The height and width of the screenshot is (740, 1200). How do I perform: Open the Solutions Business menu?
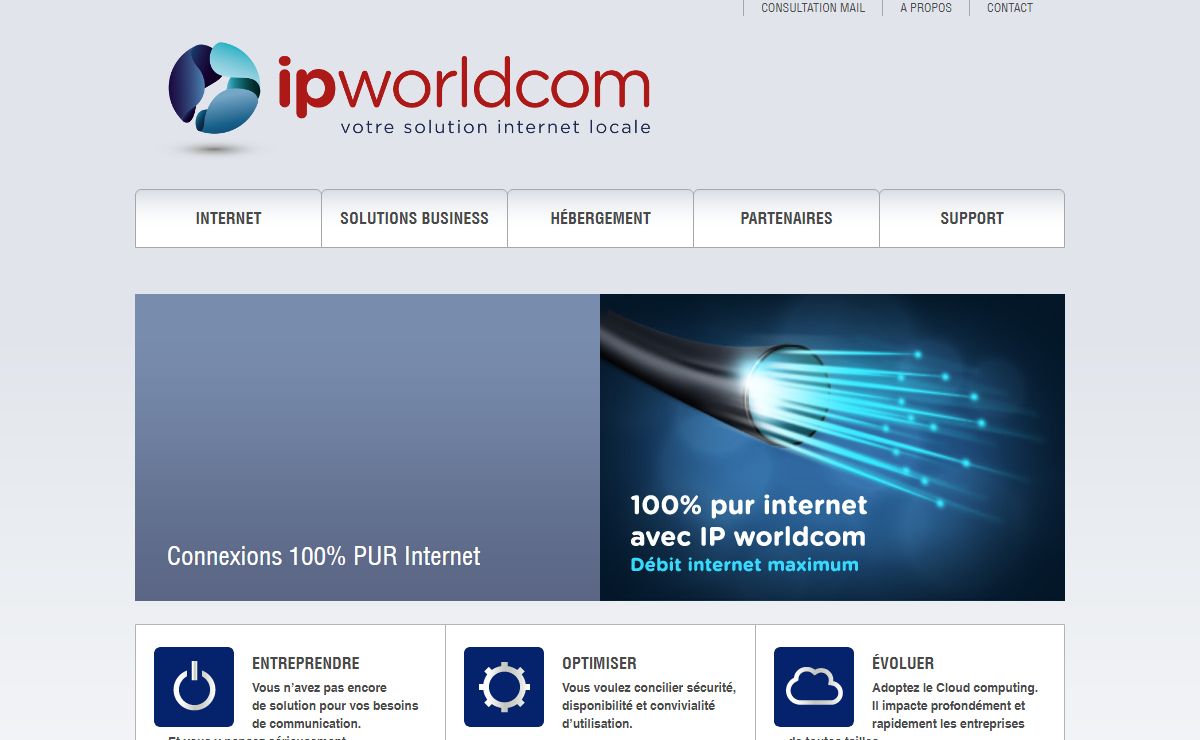tap(414, 218)
